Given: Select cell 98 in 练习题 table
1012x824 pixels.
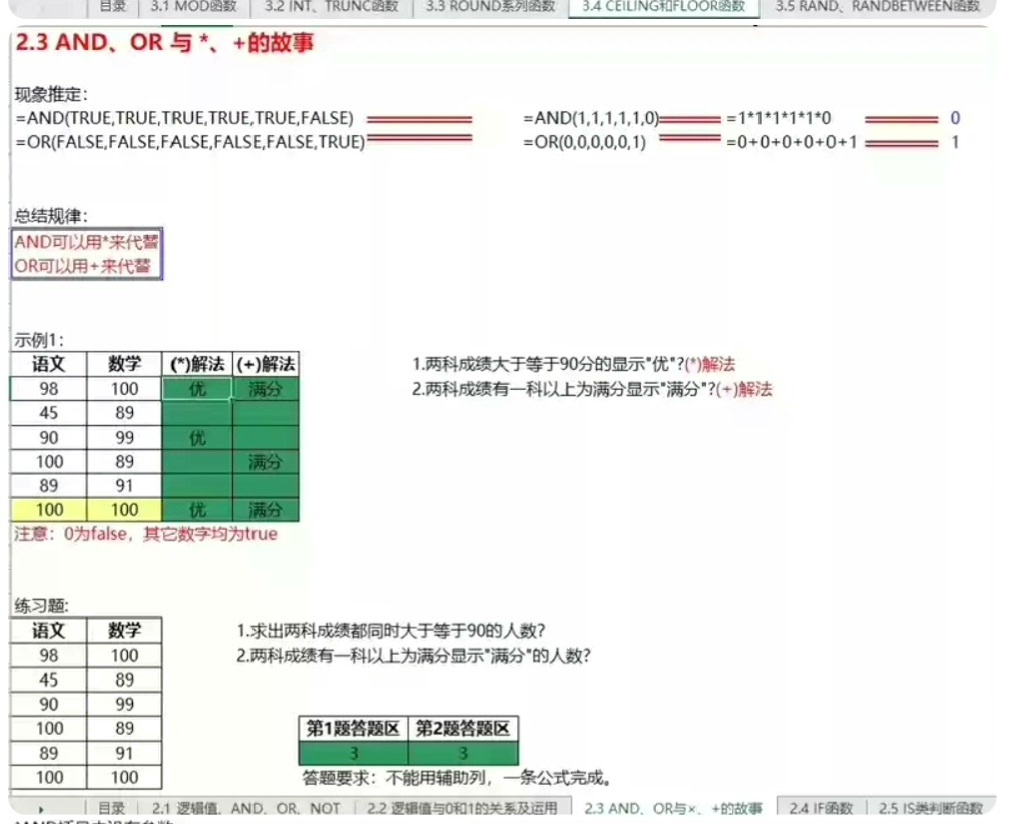Looking at the screenshot, I should pos(48,655).
